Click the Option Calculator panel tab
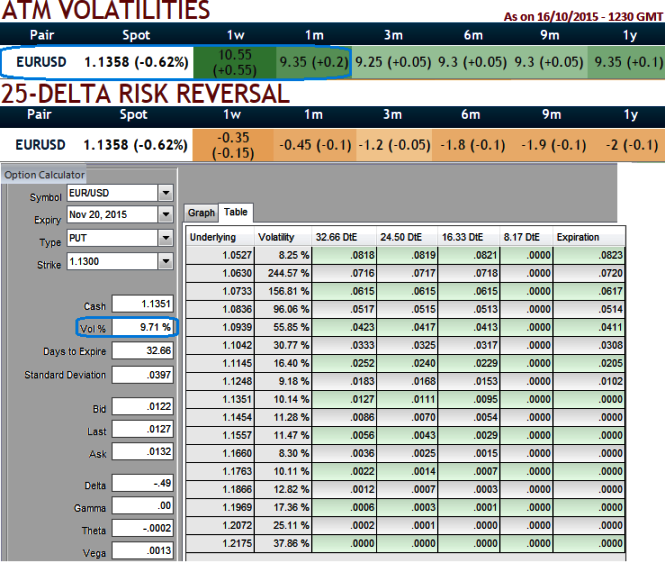The width and height of the screenshot is (665, 563). coord(35,175)
